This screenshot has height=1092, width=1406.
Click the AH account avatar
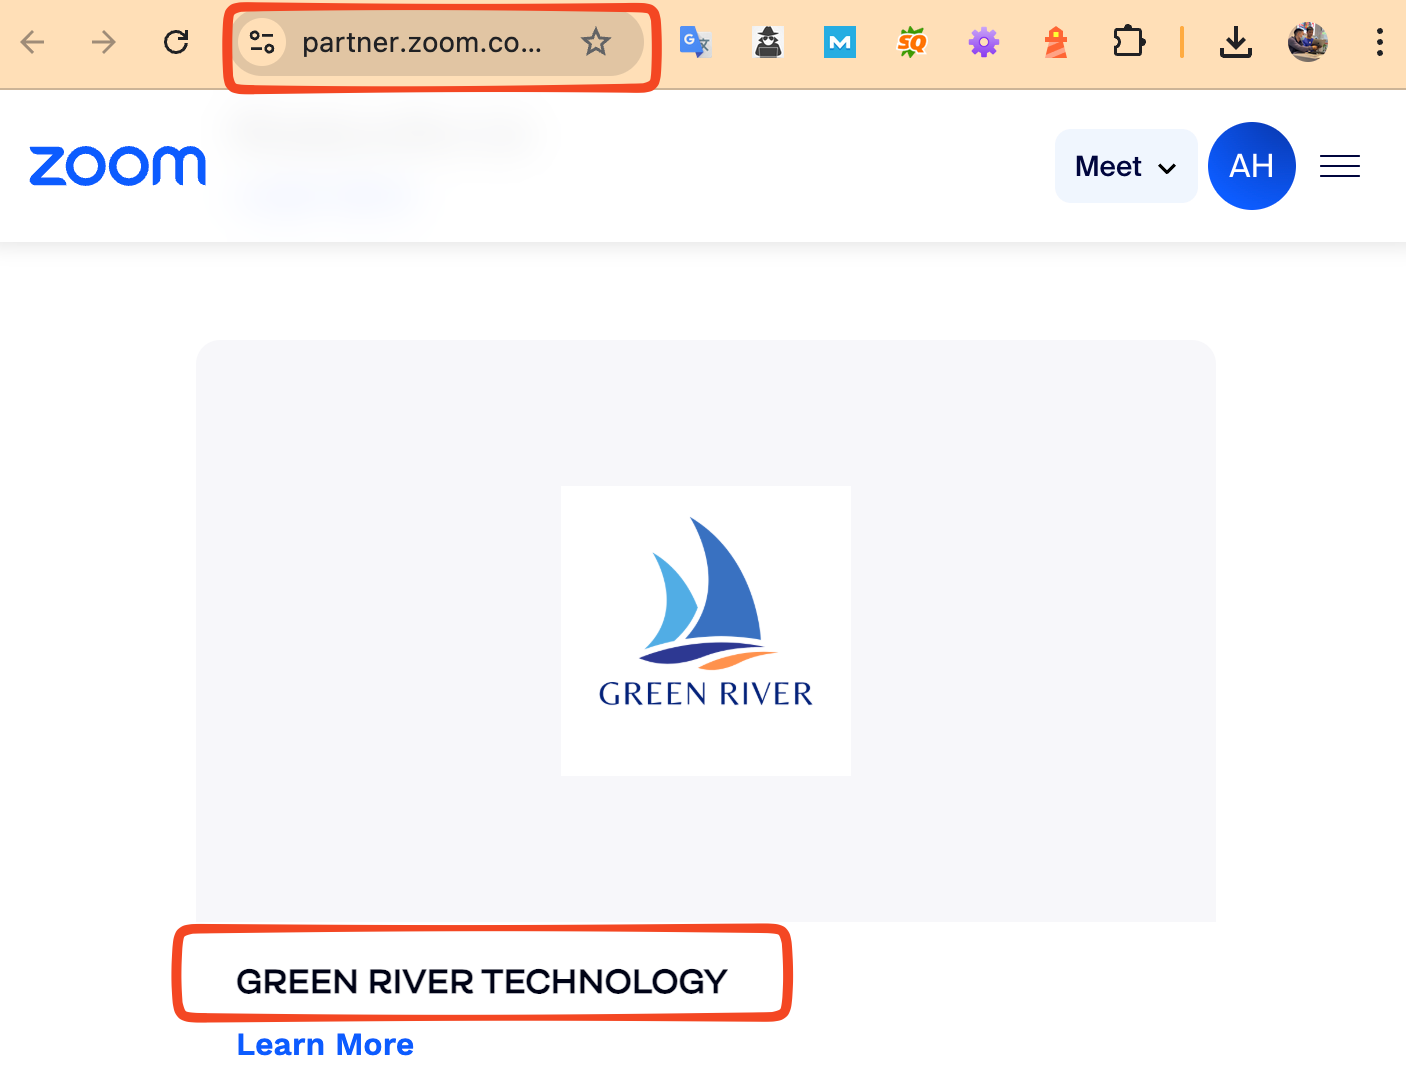pyautogui.click(x=1252, y=166)
